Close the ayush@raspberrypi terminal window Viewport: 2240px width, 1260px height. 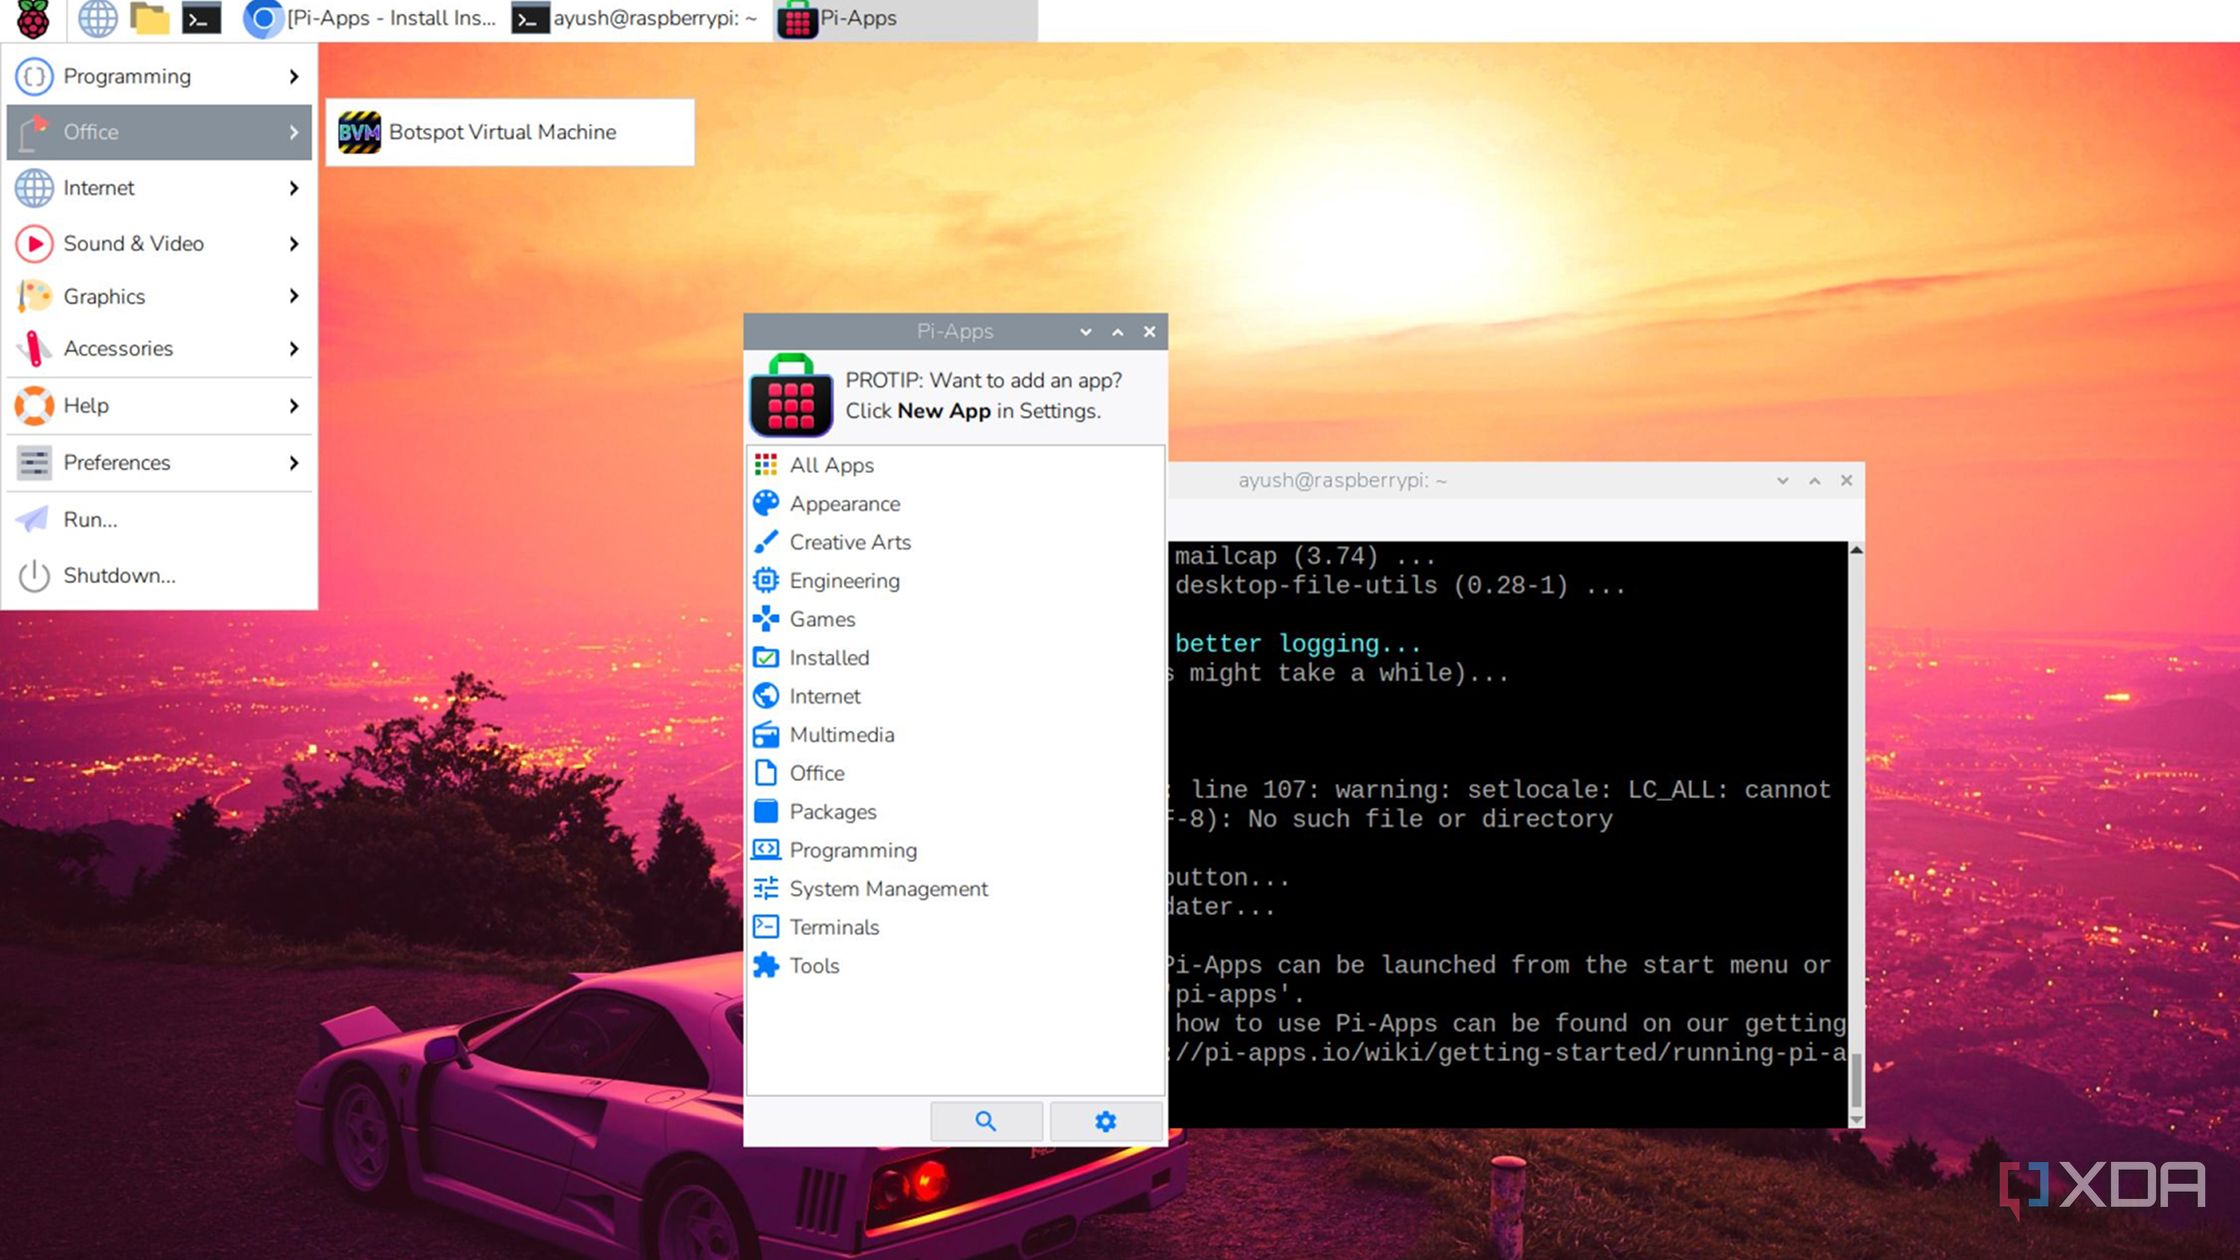coord(1846,481)
